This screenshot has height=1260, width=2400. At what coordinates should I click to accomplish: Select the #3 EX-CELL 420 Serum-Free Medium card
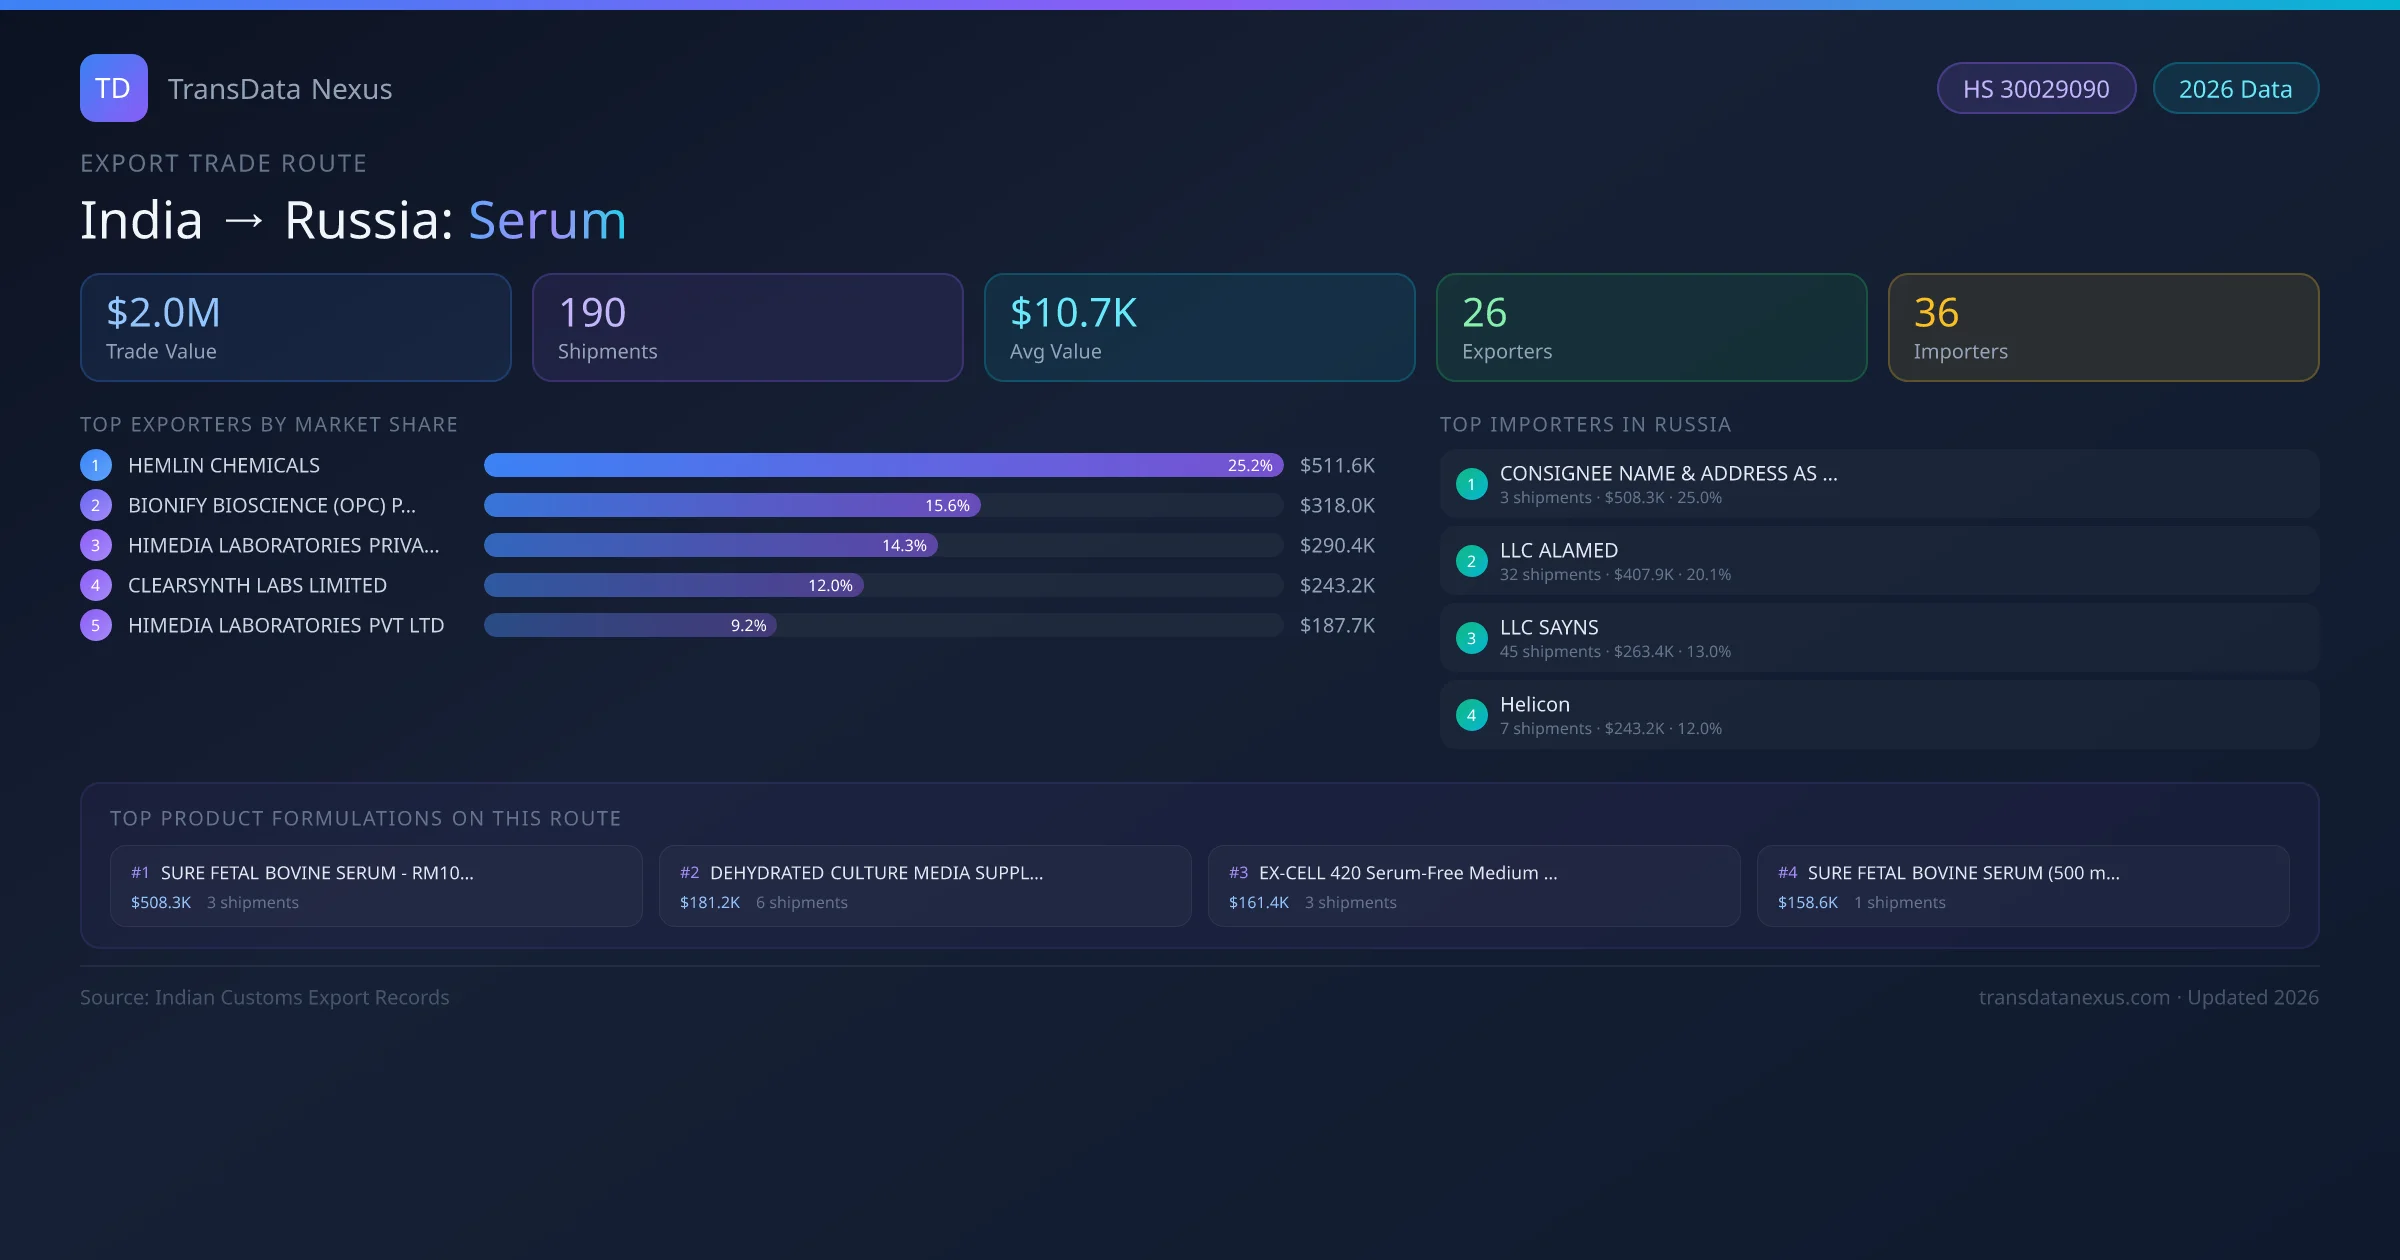click(x=1473, y=886)
